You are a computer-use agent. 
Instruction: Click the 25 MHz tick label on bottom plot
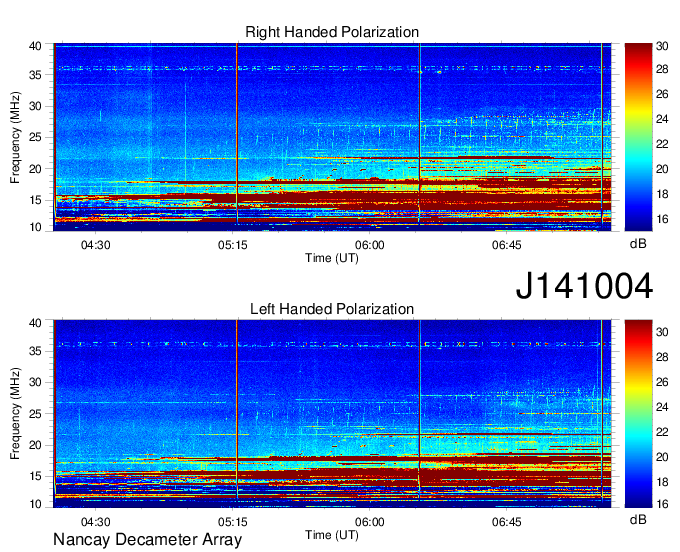35,414
